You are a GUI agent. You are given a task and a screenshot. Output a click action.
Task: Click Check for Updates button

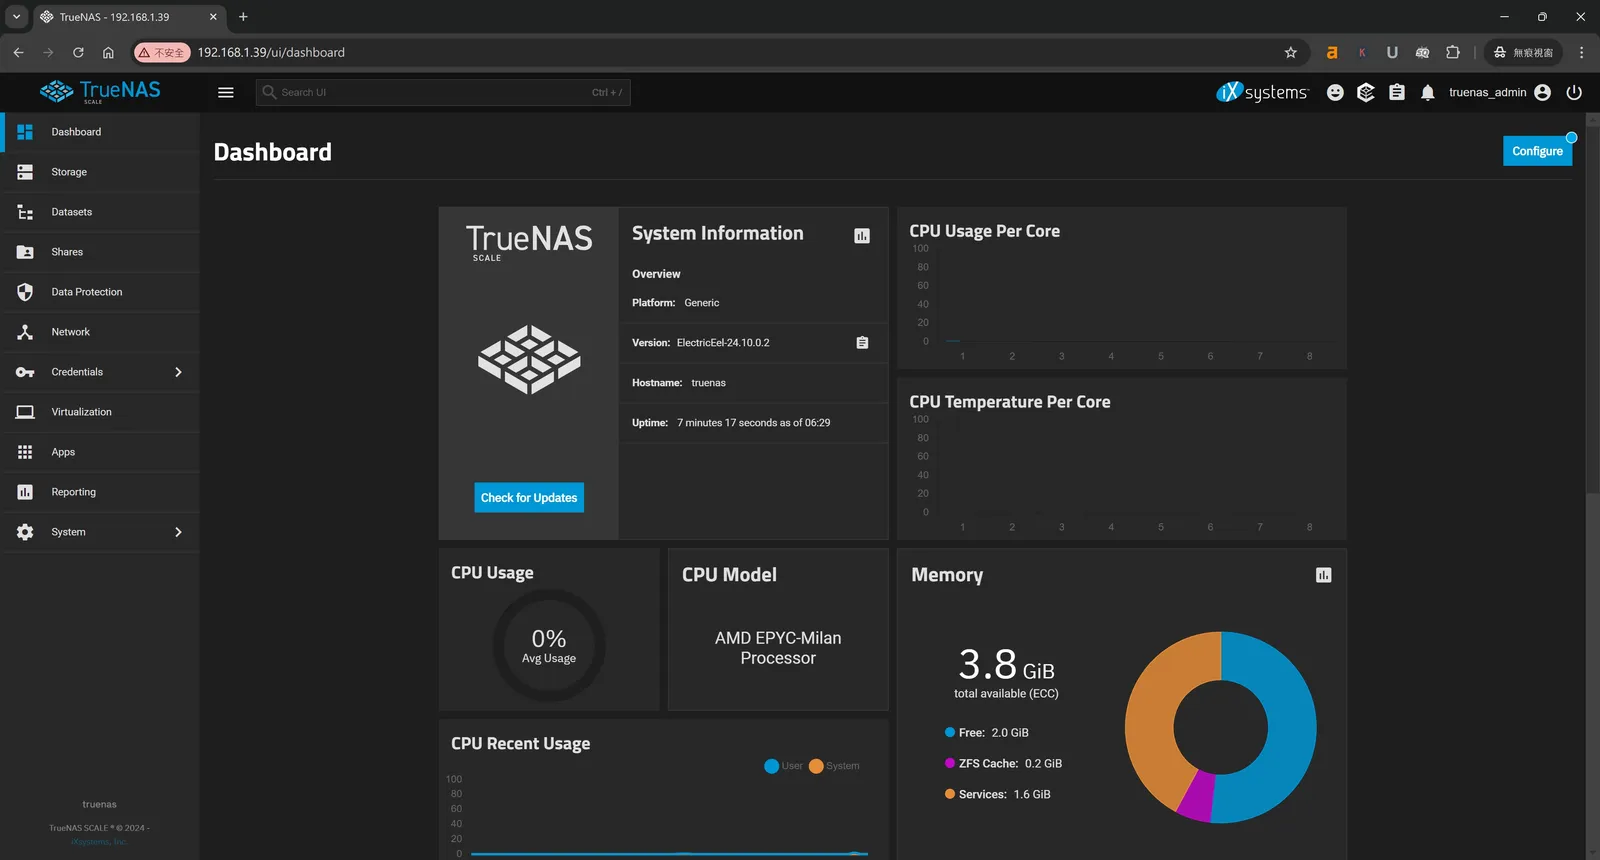point(529,498)
